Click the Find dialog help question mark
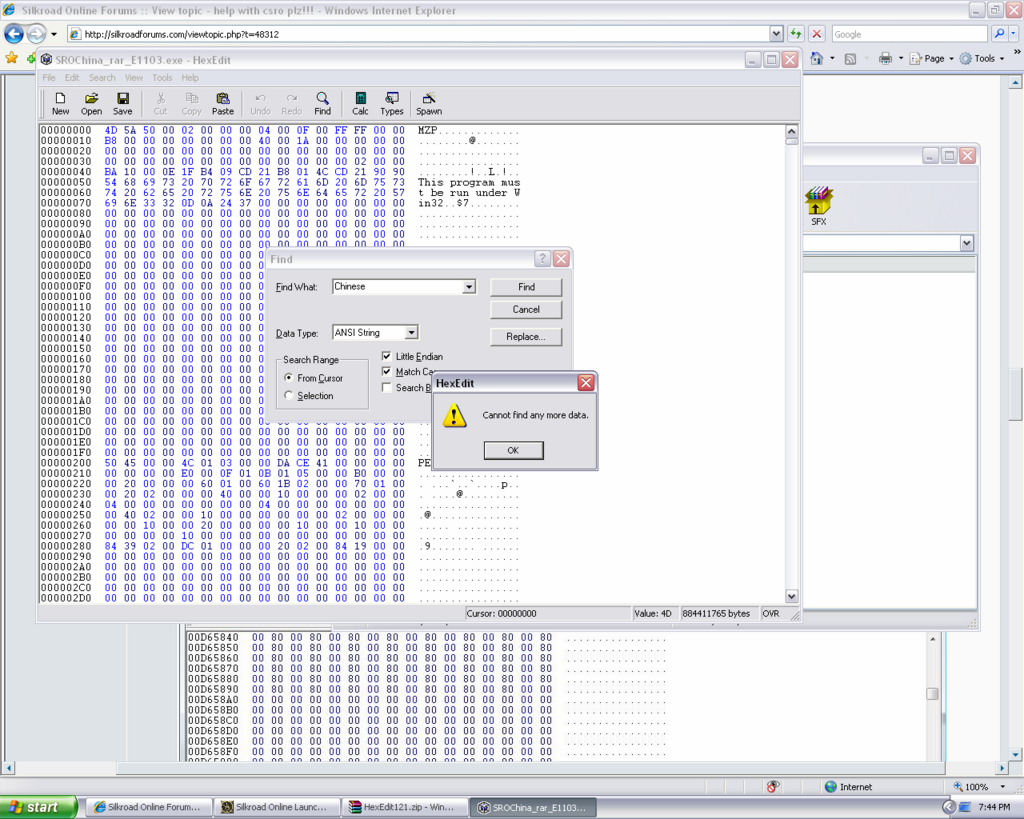1024x819 pixels. (x=542, y=259)
